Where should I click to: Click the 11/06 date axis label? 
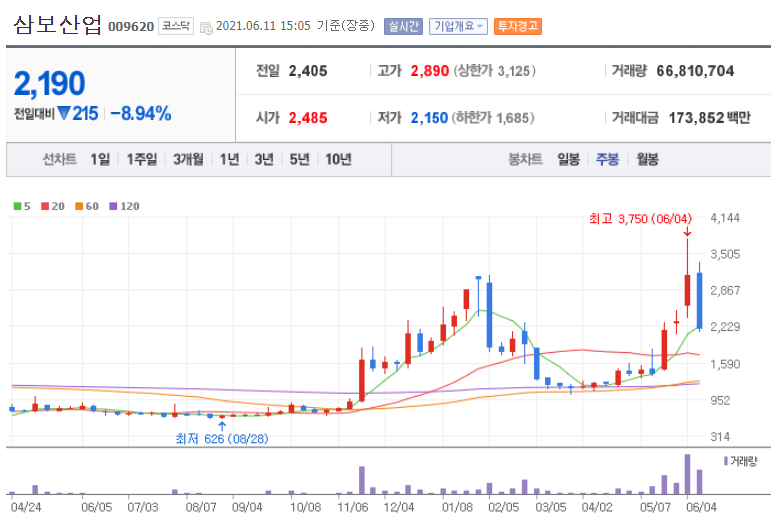pos(353,507)
